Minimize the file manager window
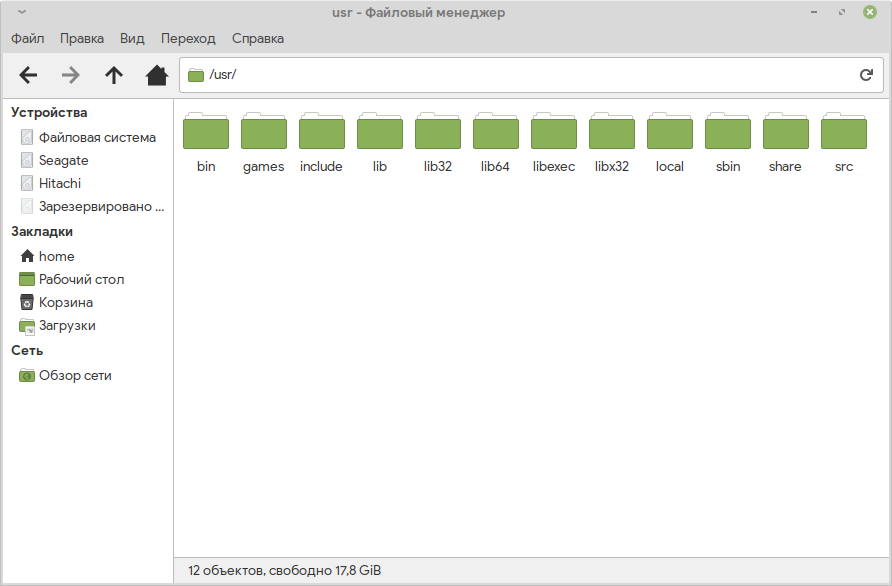This screenshot has height=586, width=892. pyautogui.click(x=814, y=12)
